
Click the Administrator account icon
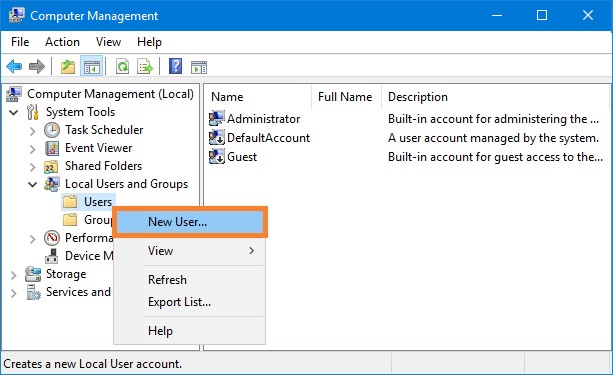(x=217, y=118)
